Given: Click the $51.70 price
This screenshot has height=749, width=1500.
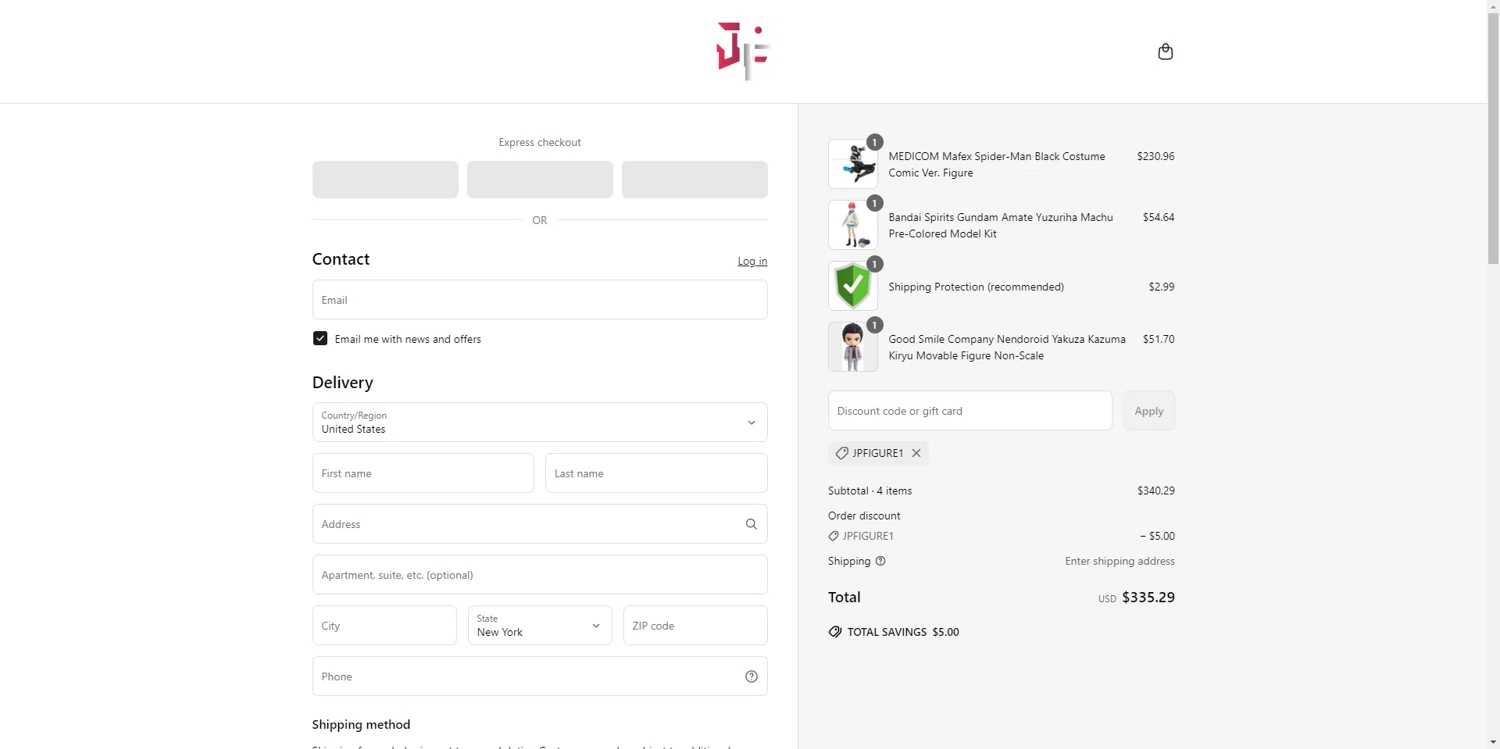Looking at the screenshot, I should click(x=1158, y=340).
